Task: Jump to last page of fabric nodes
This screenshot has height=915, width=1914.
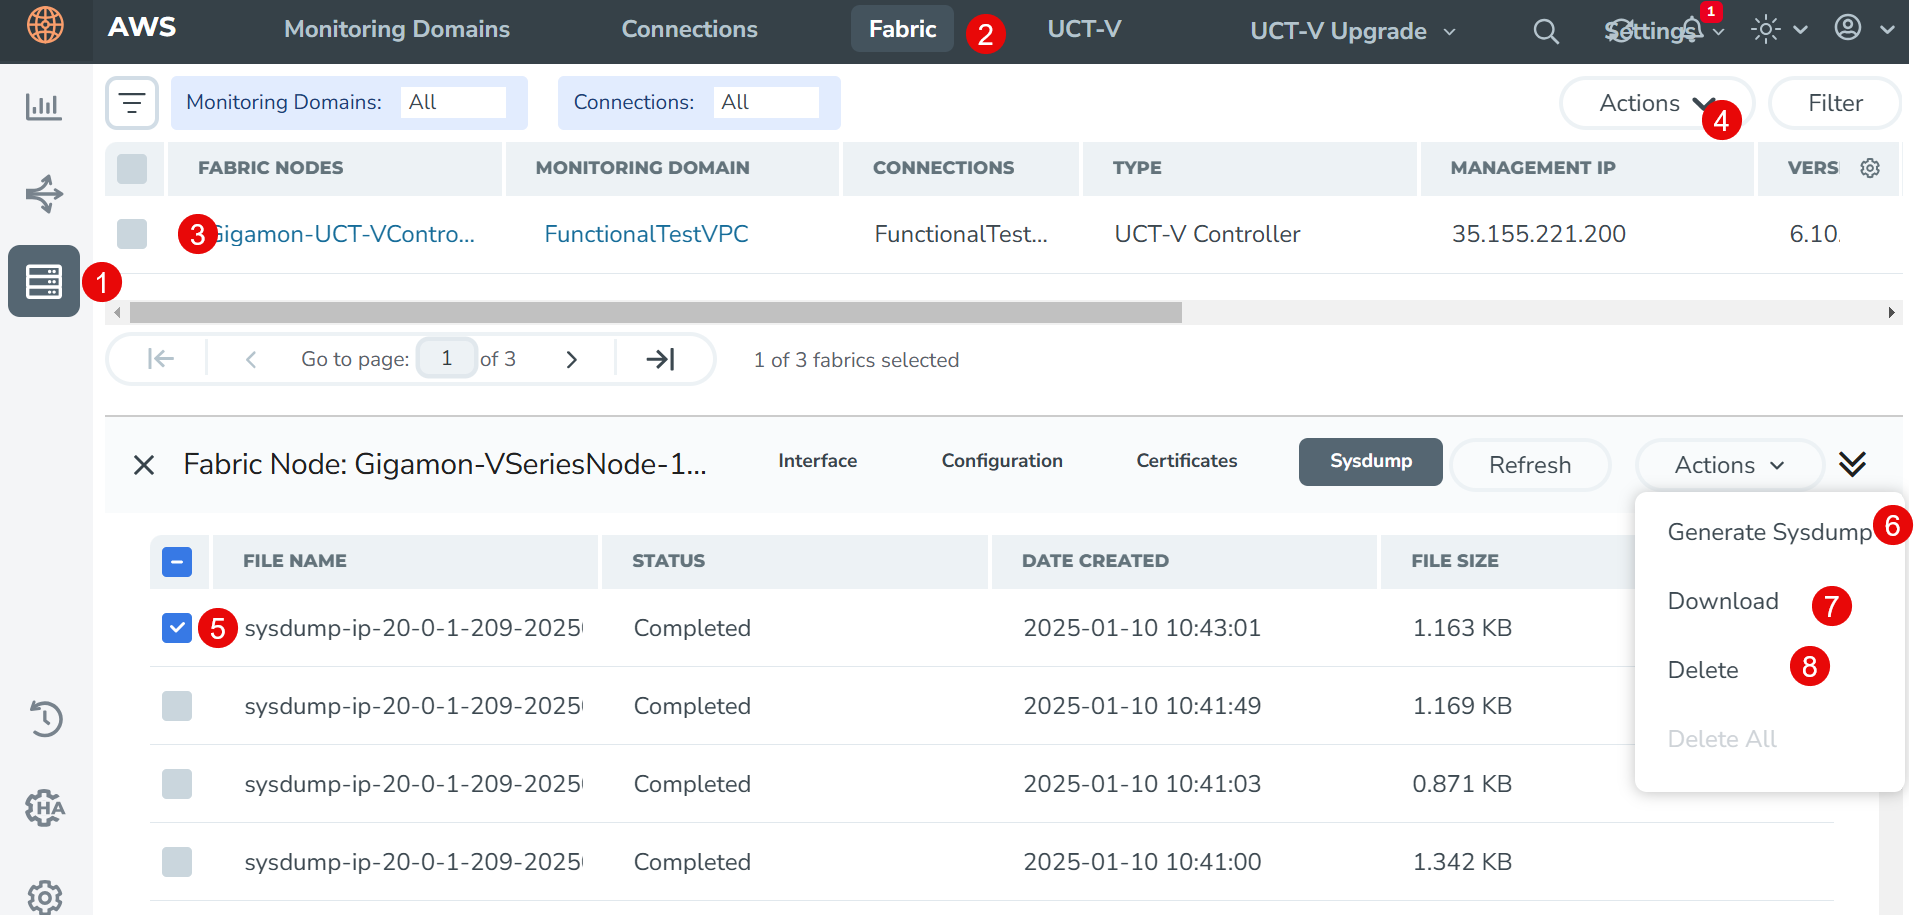Action: [x=660, y=359]
